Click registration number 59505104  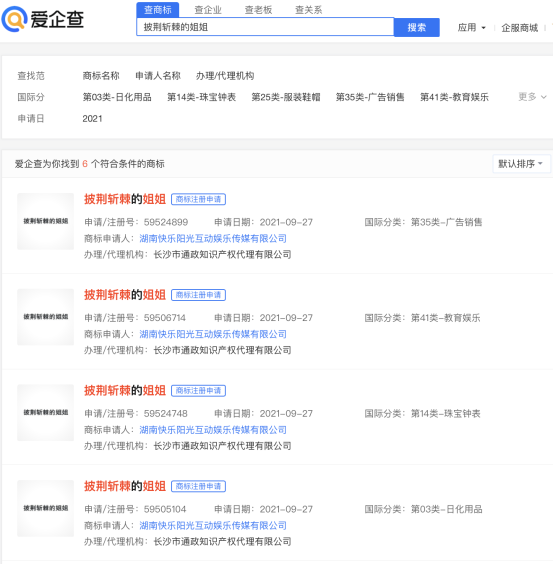pos(165,509)
